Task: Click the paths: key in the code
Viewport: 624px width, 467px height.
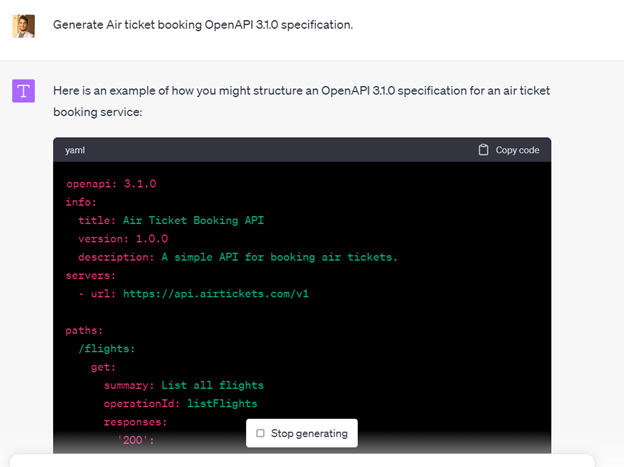Action: tap(85, 330)
